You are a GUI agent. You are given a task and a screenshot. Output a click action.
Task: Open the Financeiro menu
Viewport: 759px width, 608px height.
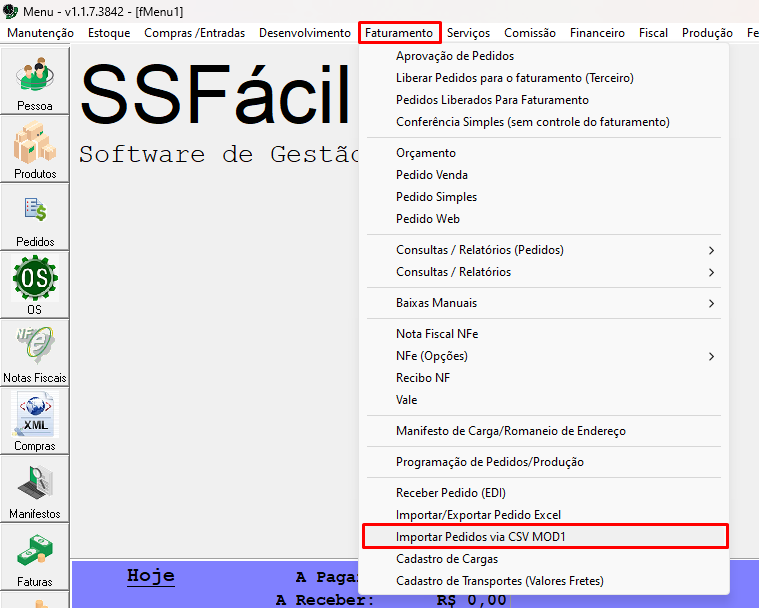coord(597,33)
